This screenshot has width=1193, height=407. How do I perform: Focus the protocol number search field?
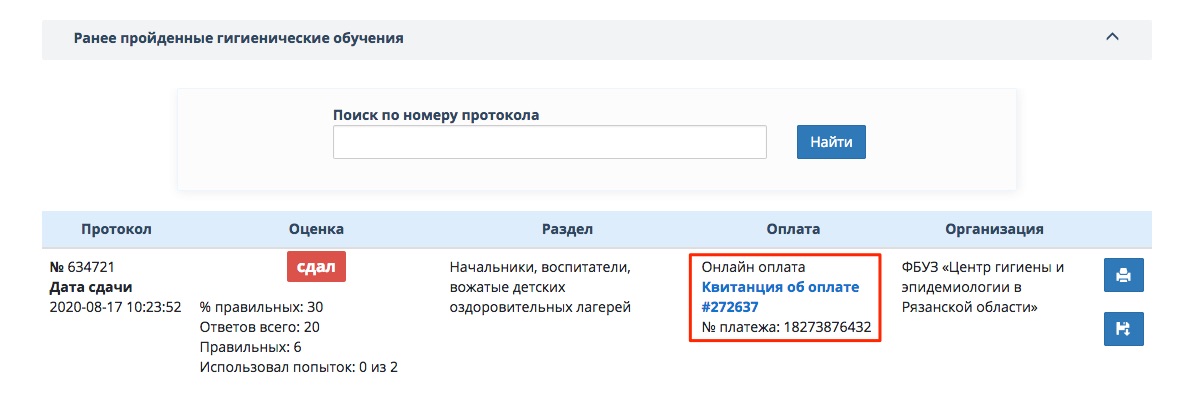[x=549, y=142]
